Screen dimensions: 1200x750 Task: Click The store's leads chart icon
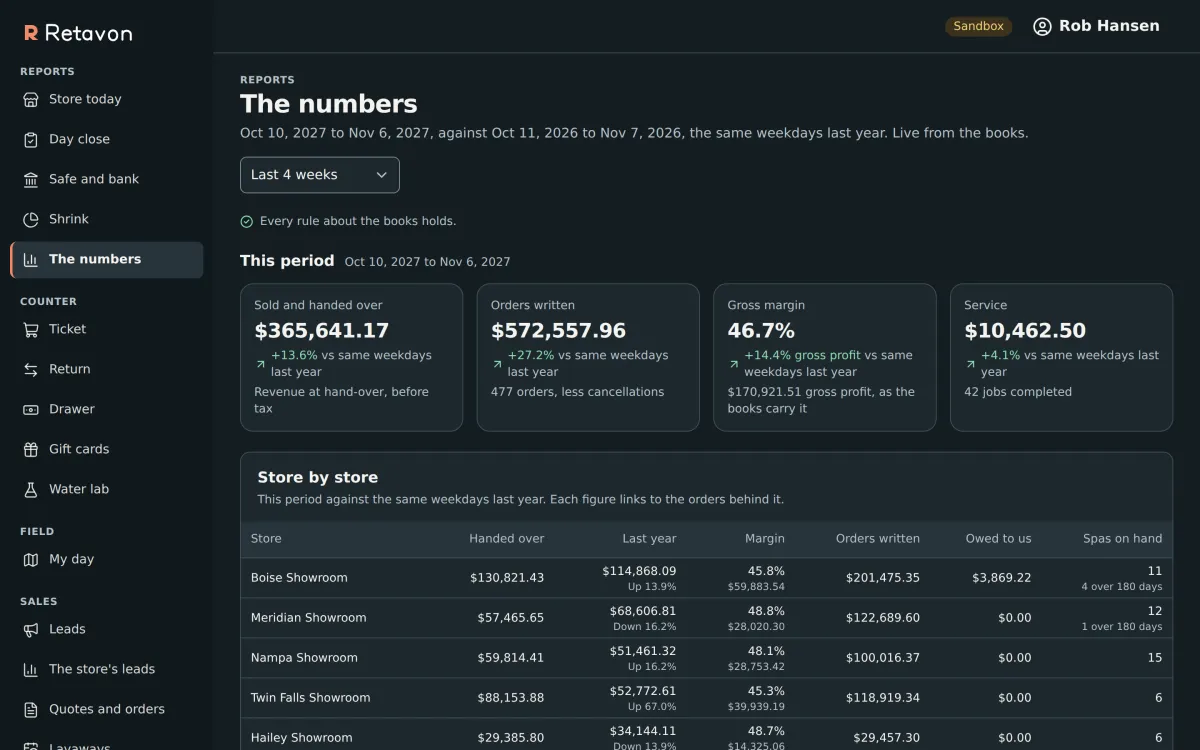coord(31,669)
